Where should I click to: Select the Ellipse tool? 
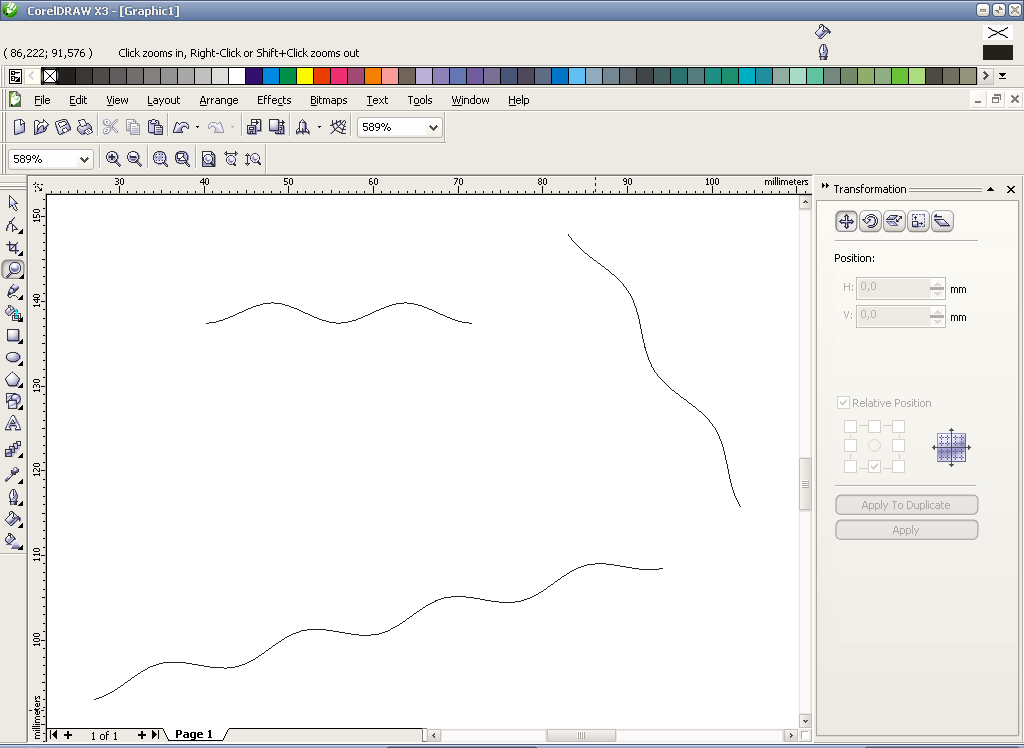[x=13, y=357]
